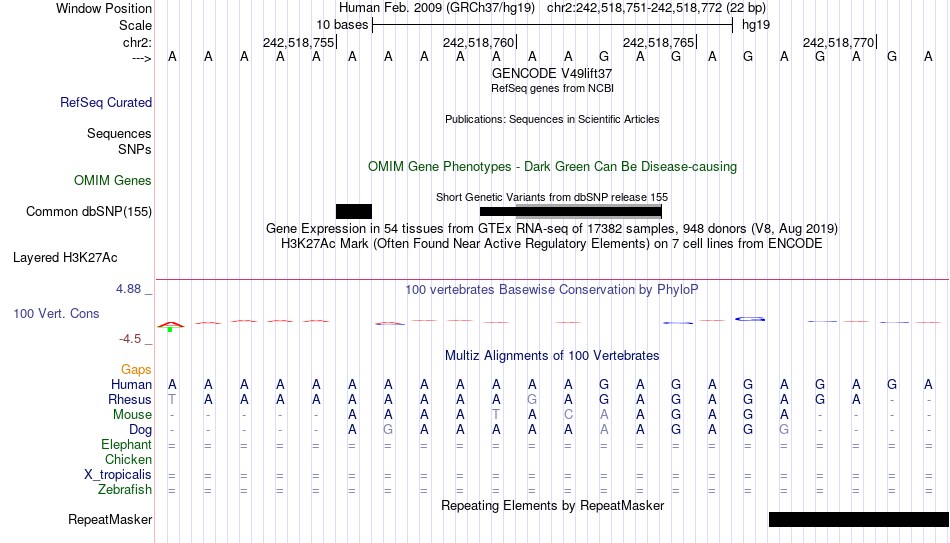Click the Scale track label
Viewport: 950px width, 543px height.
click(x=135, y=25)
